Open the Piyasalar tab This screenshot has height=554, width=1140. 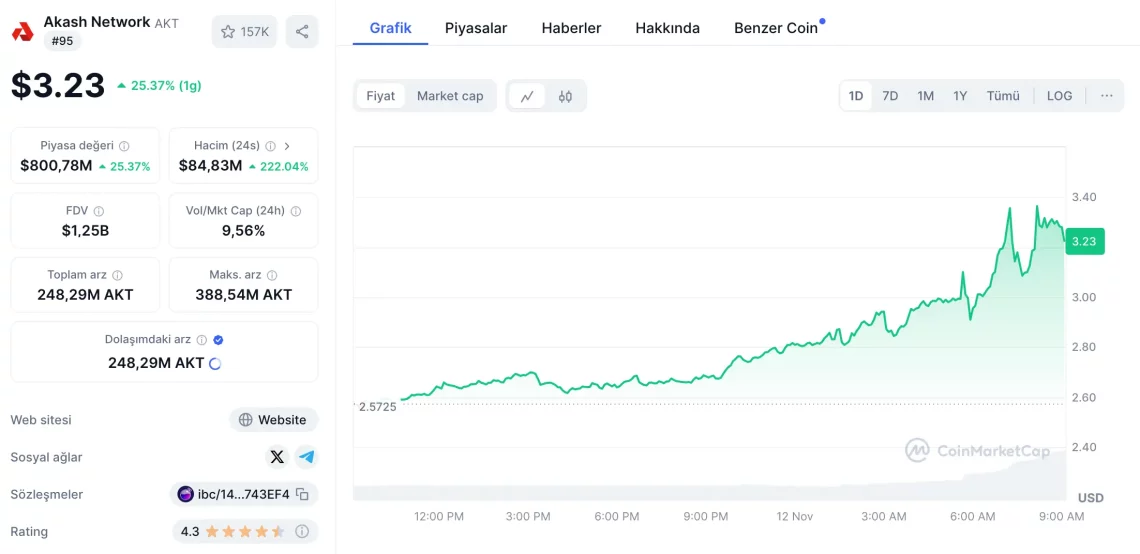(x=476, y=28)
